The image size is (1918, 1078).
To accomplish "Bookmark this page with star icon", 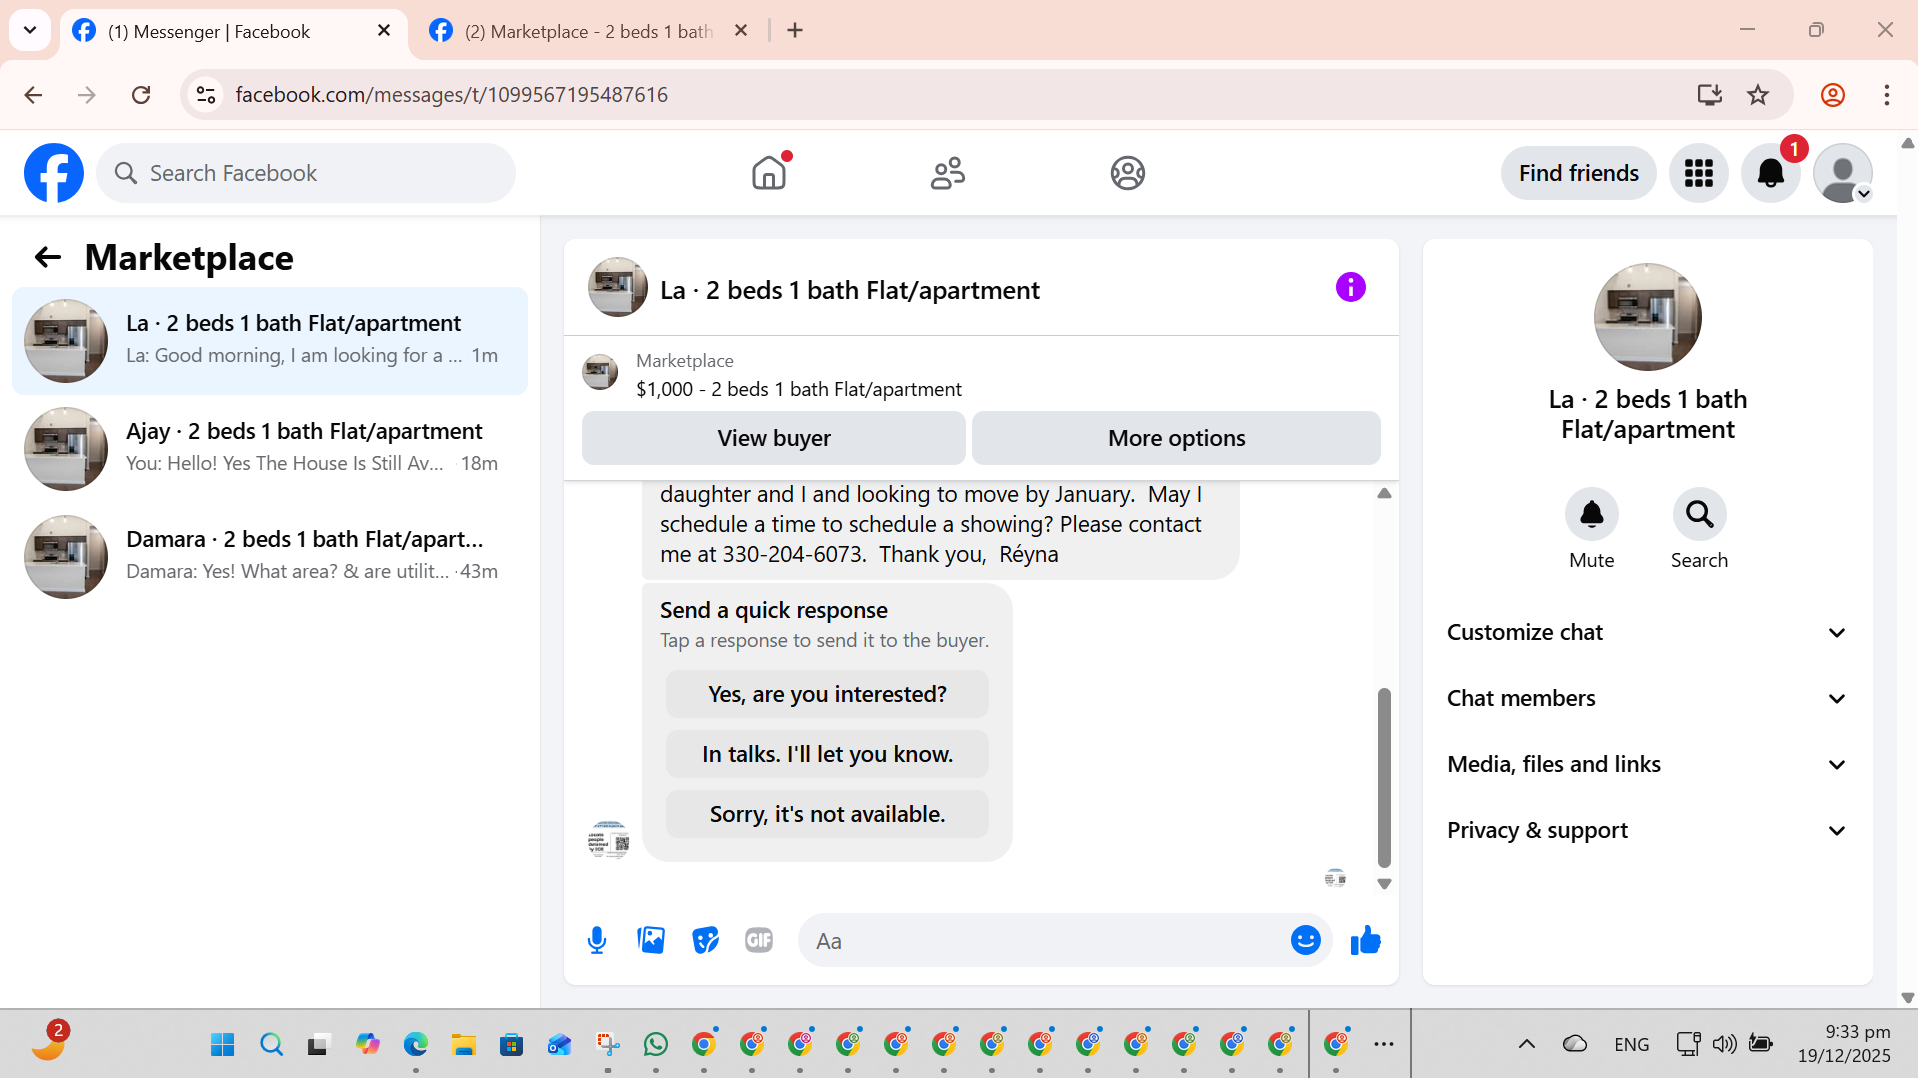I will (1758, 95).
